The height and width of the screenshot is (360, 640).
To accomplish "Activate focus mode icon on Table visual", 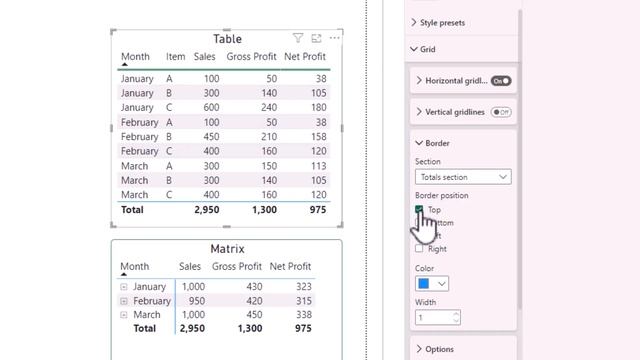I will tap(316, 38).
